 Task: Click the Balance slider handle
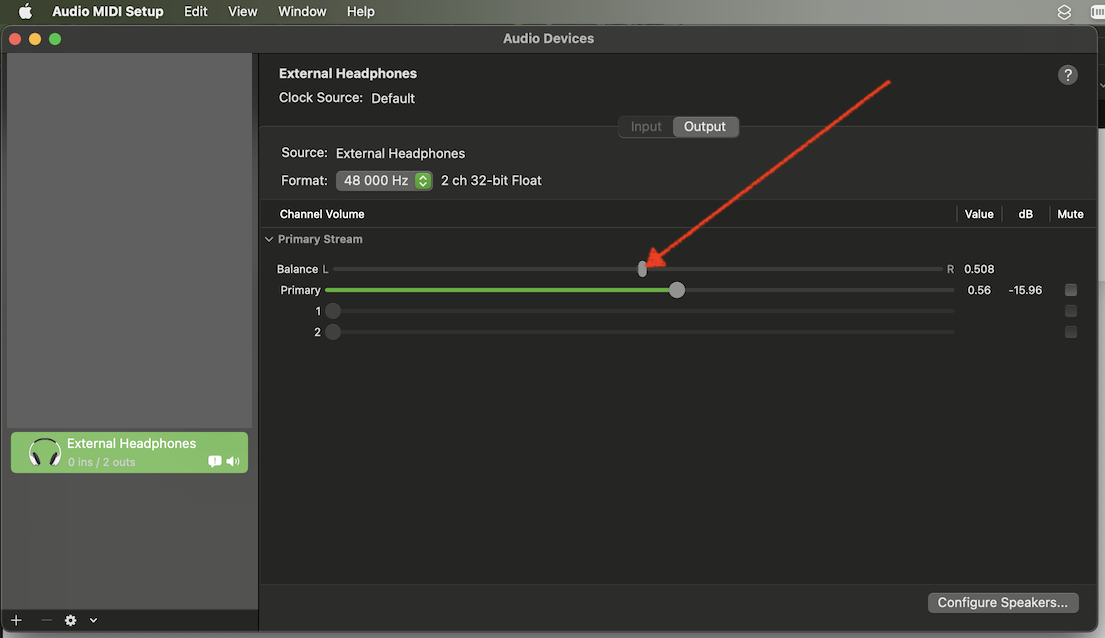point(642,269)
